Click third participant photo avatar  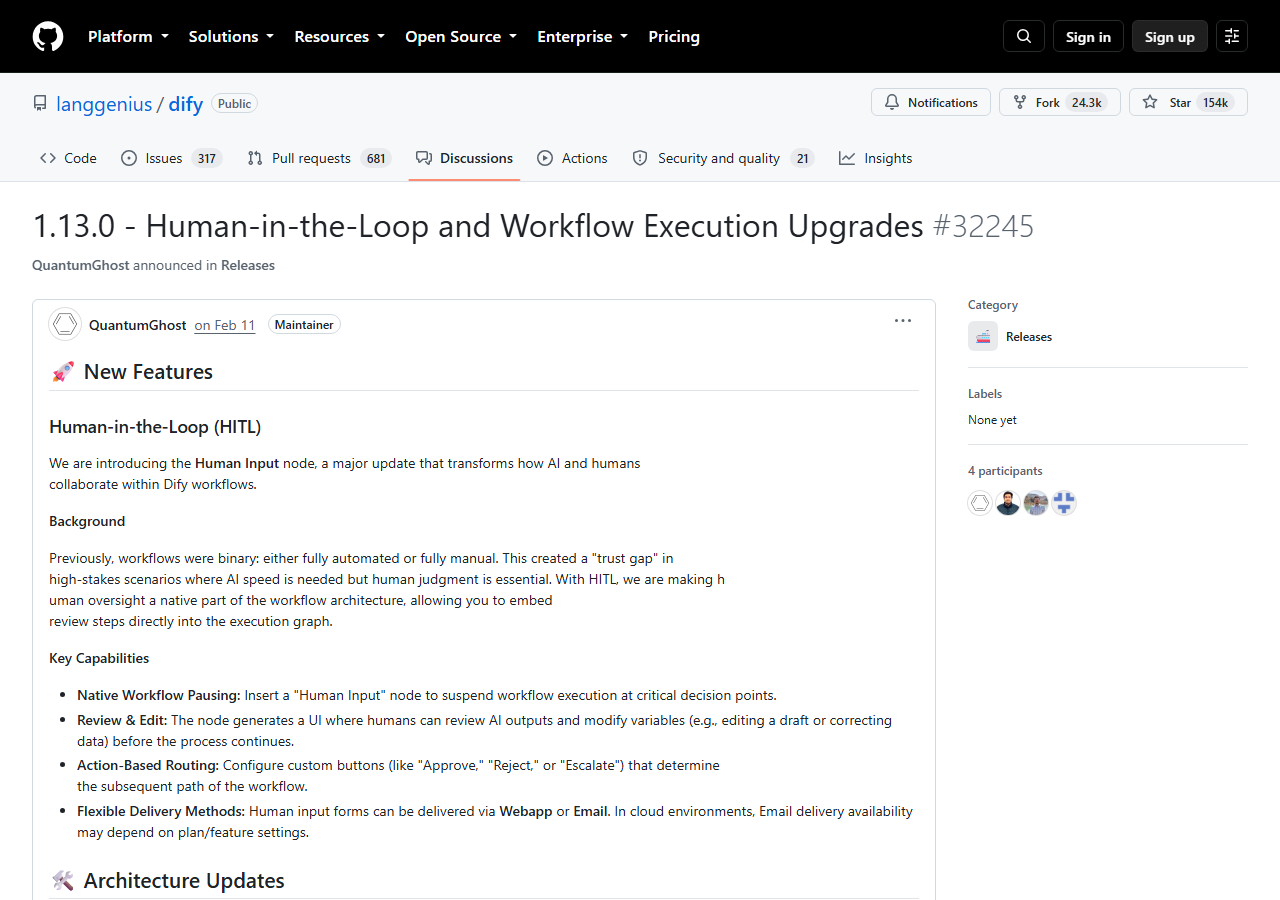point(1036,503)
